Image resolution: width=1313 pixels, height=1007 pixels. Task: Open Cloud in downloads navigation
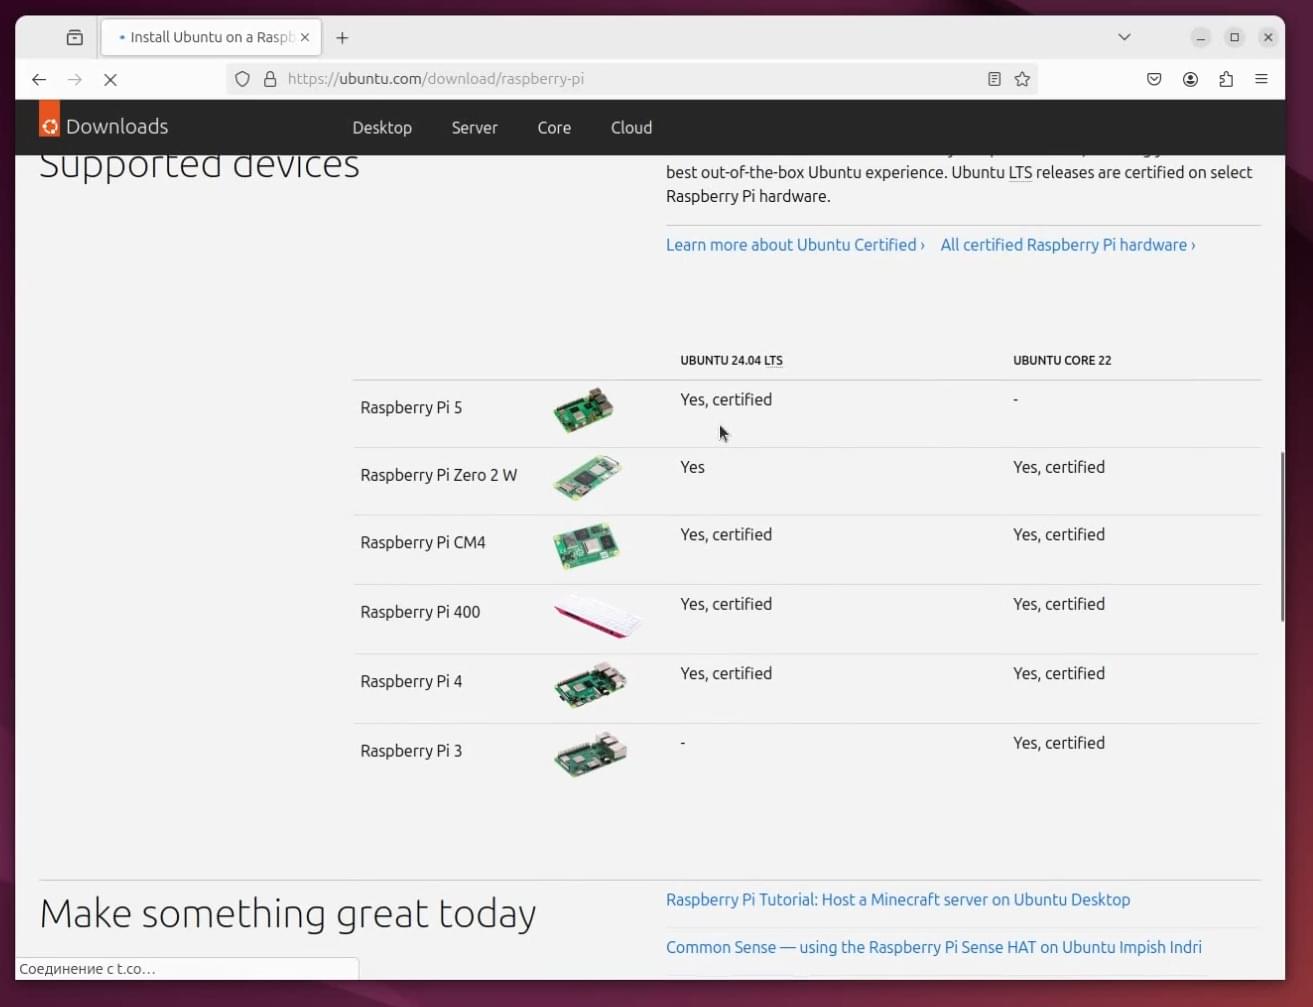coord(631,128)
